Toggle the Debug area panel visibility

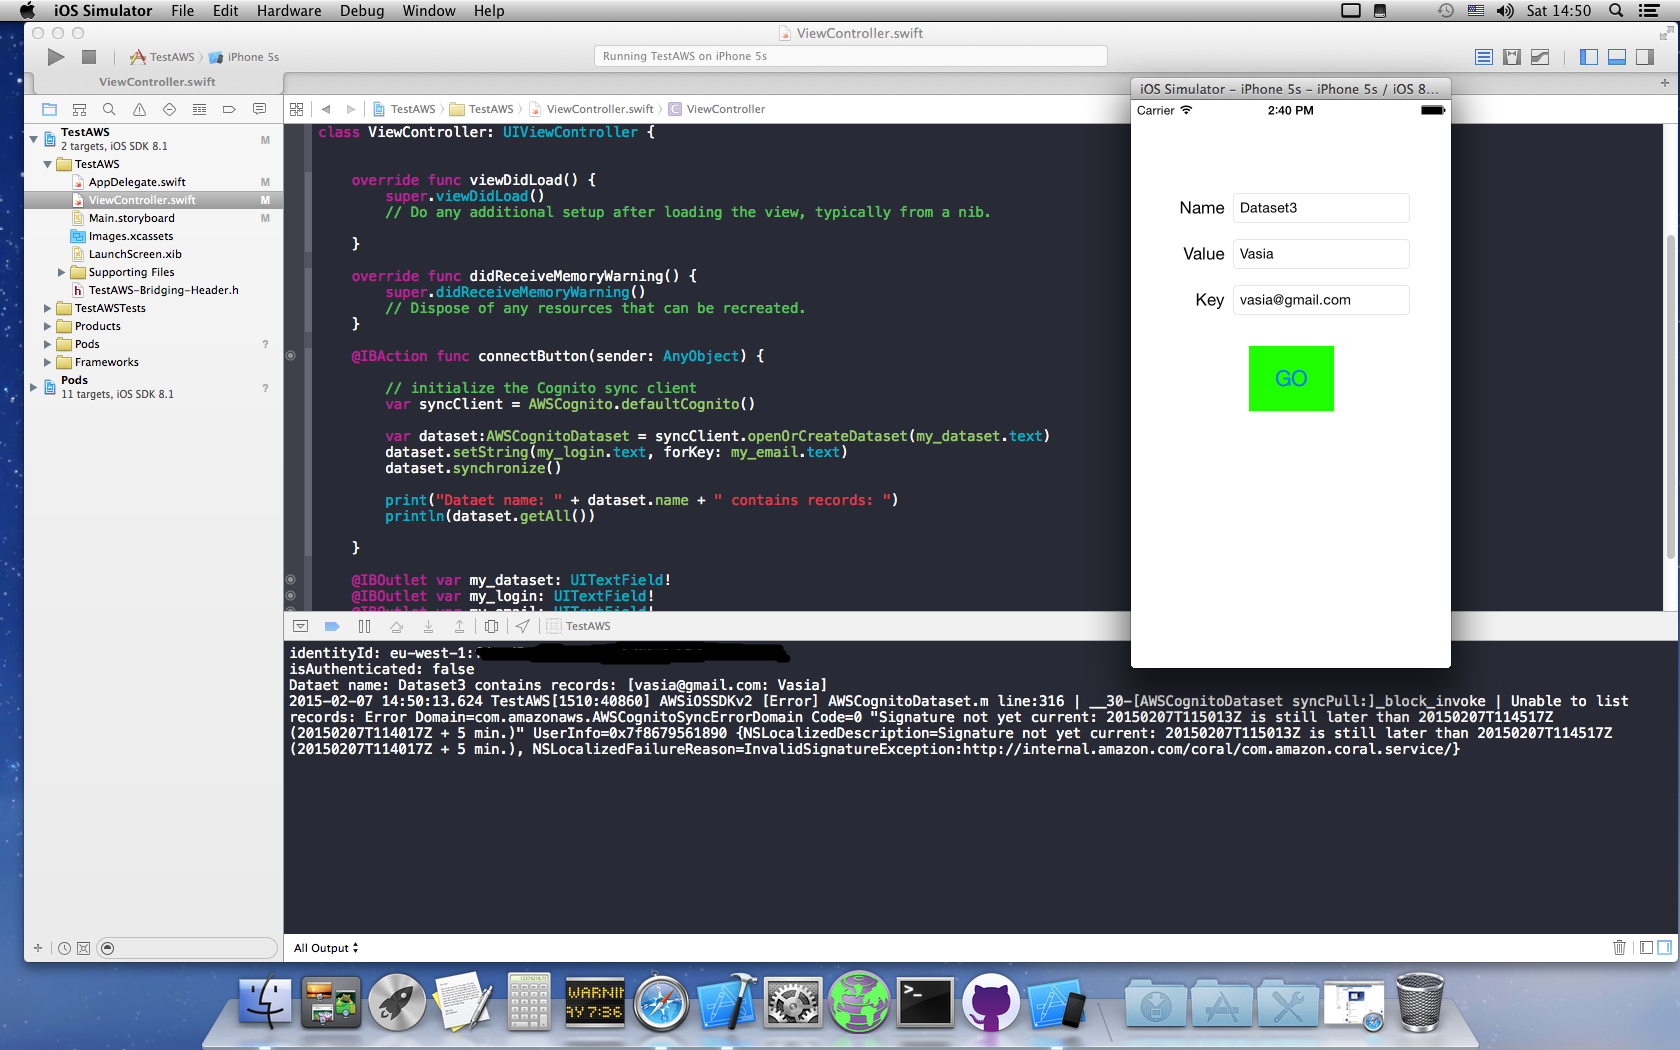[x=1617, y=57]
